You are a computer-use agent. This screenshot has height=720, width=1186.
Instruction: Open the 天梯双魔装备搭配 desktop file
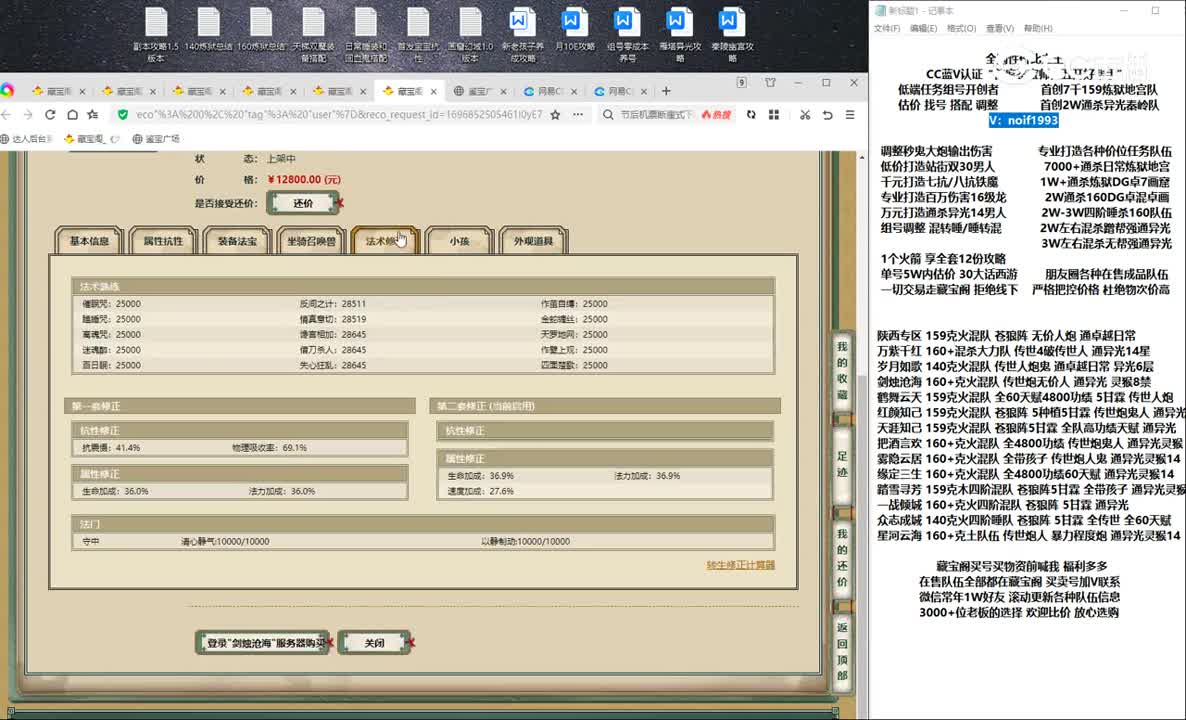pyautogui.click(x=313, y=34)
